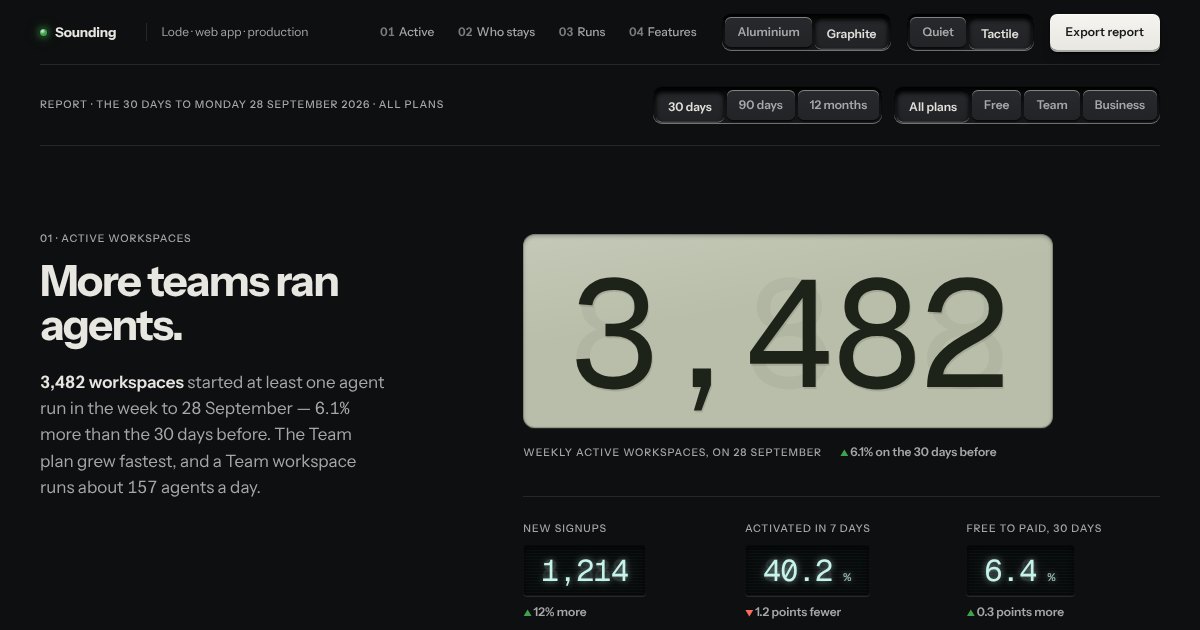1200x630 pixels.
Task: Filter the report by Free plan
Action: click(996, 105)
